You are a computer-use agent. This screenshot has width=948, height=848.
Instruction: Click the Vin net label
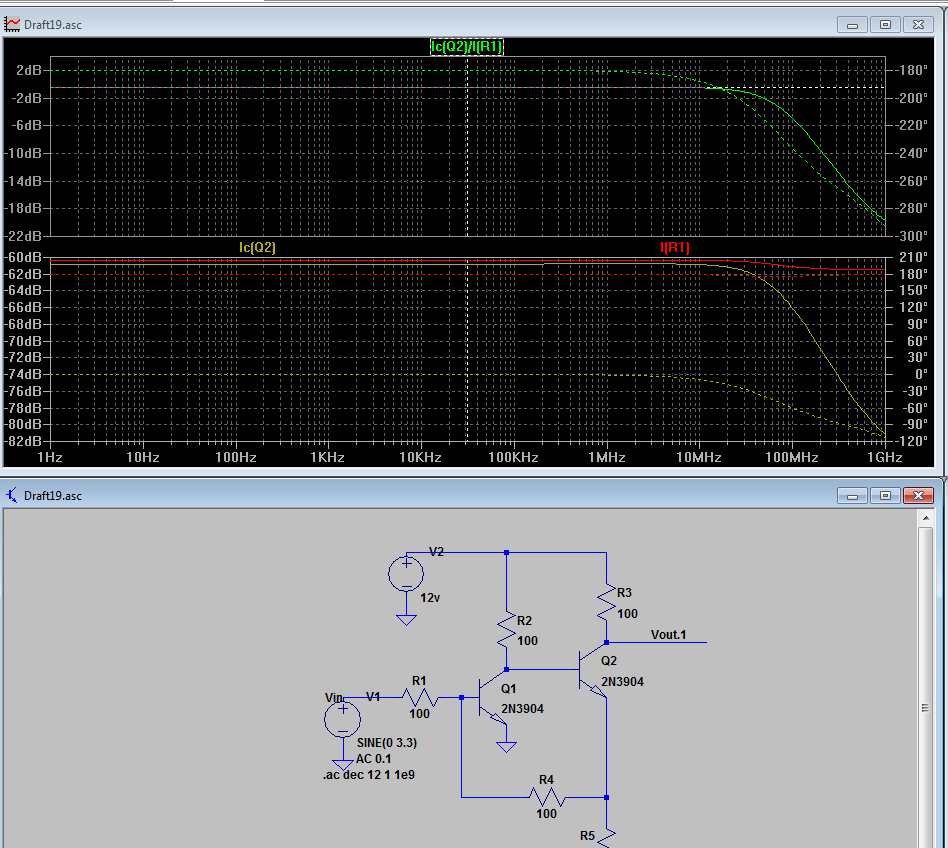click(x=334, y=697)
